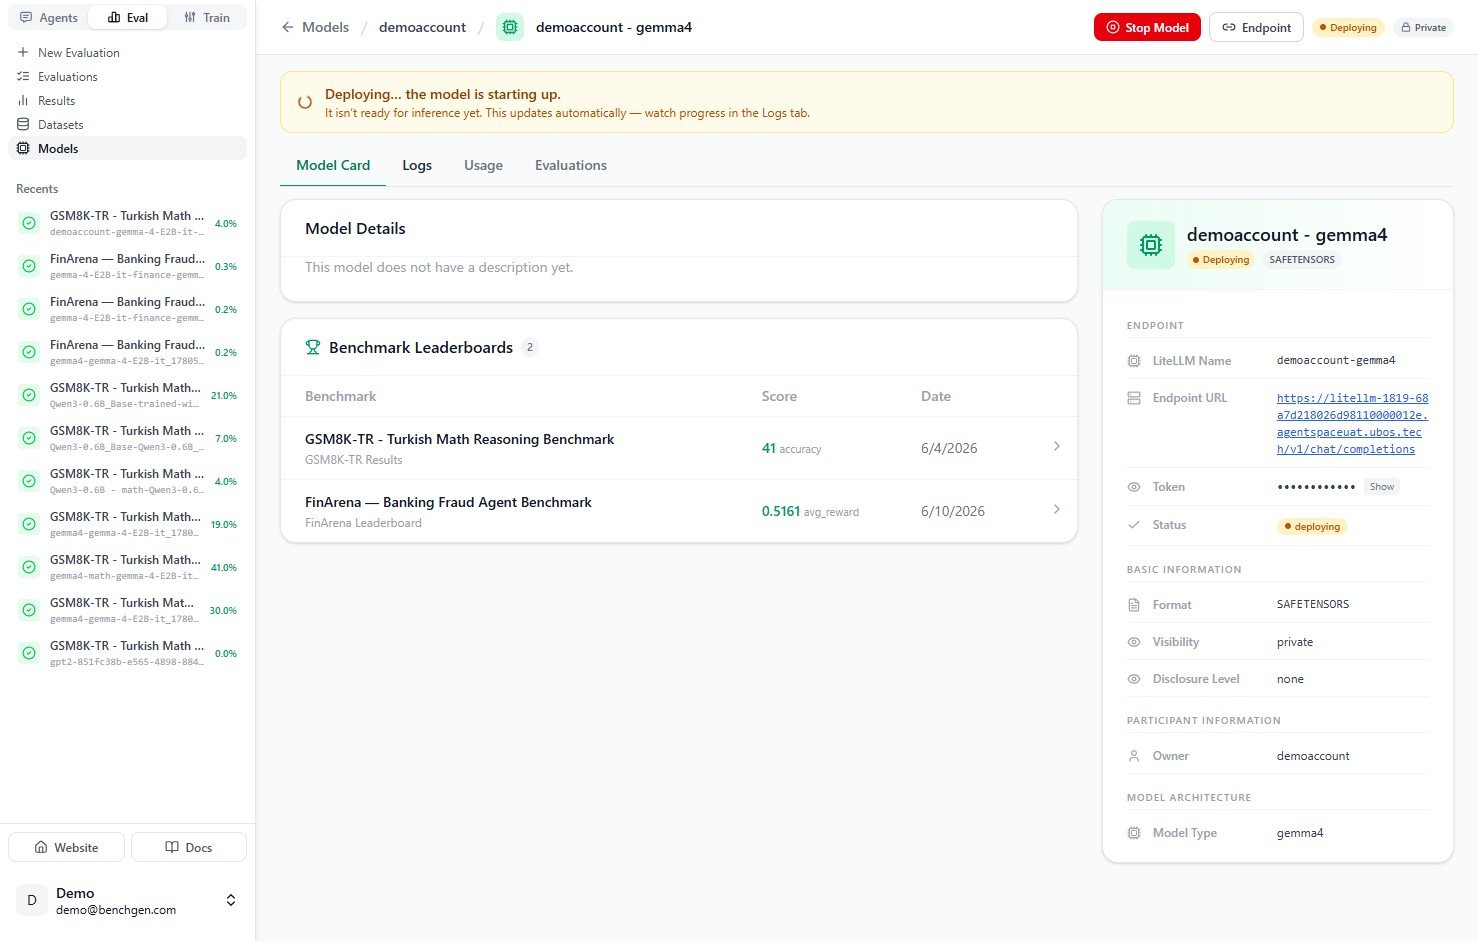Click the eye icon next to Token
The width and height of the screenshot is (1478, 941).
[1134, 487]
